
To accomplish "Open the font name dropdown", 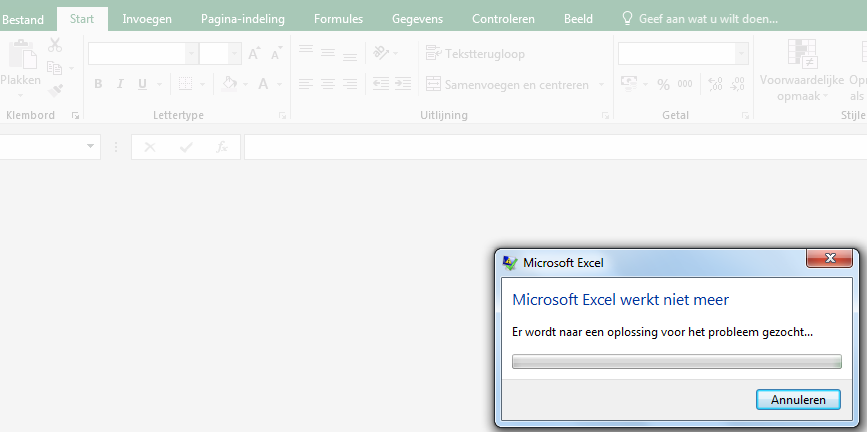I will [191, 54].
